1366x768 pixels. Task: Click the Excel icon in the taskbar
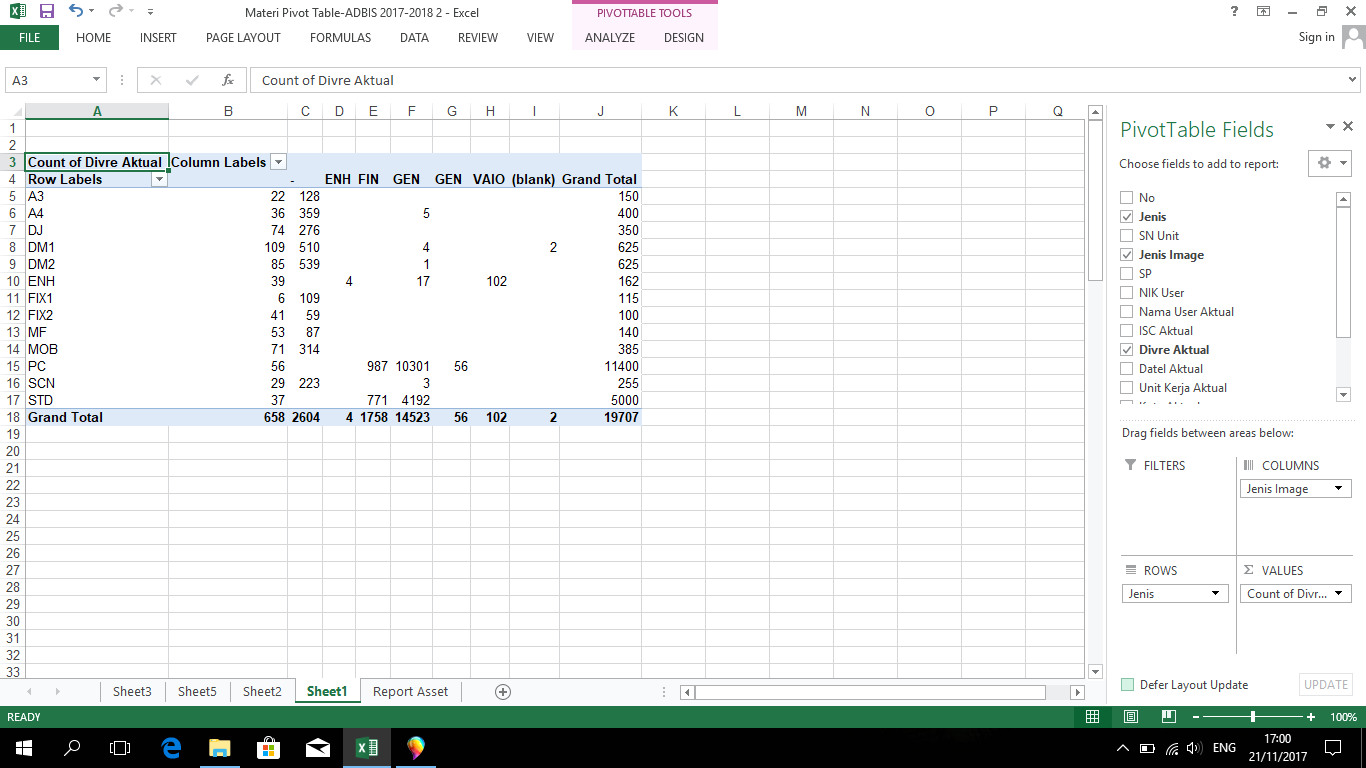click(x=368, y=748)
